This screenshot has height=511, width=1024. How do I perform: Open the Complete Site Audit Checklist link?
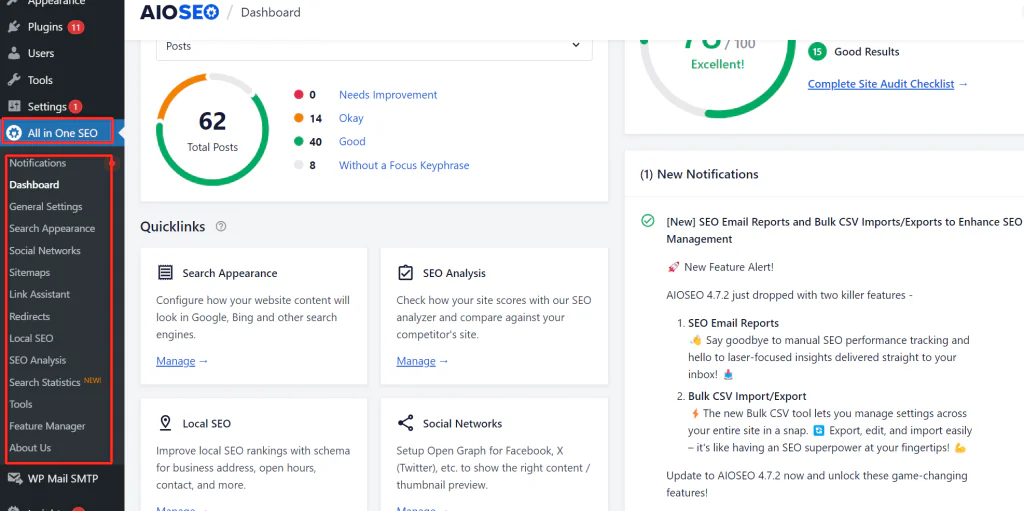pyautogui.click(x=881, y=84)
